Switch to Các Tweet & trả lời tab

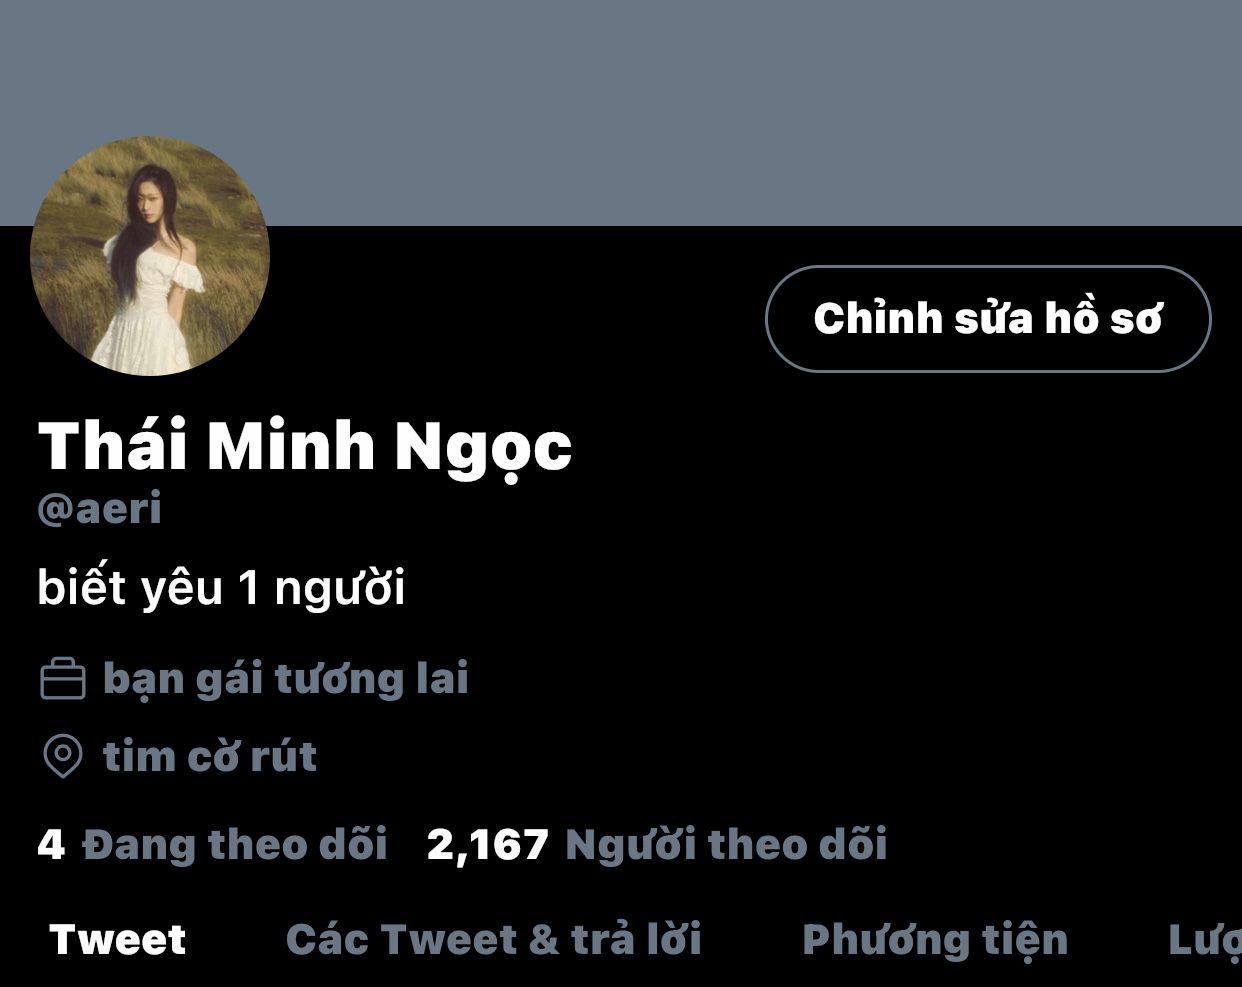coord(494,940)
